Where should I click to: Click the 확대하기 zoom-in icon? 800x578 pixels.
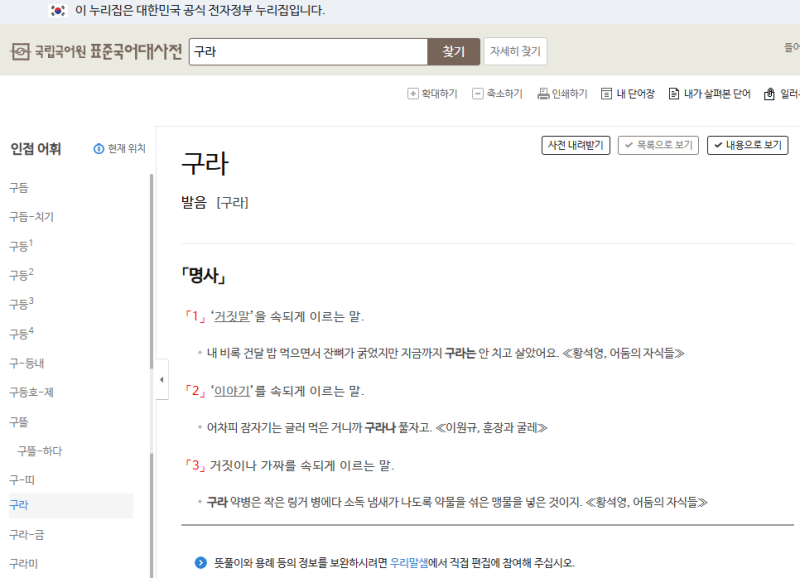(x=412, y=94)
